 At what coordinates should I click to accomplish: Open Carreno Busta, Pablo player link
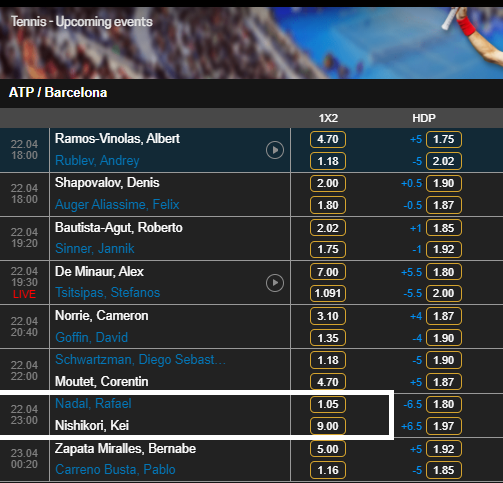click(115, 469)
